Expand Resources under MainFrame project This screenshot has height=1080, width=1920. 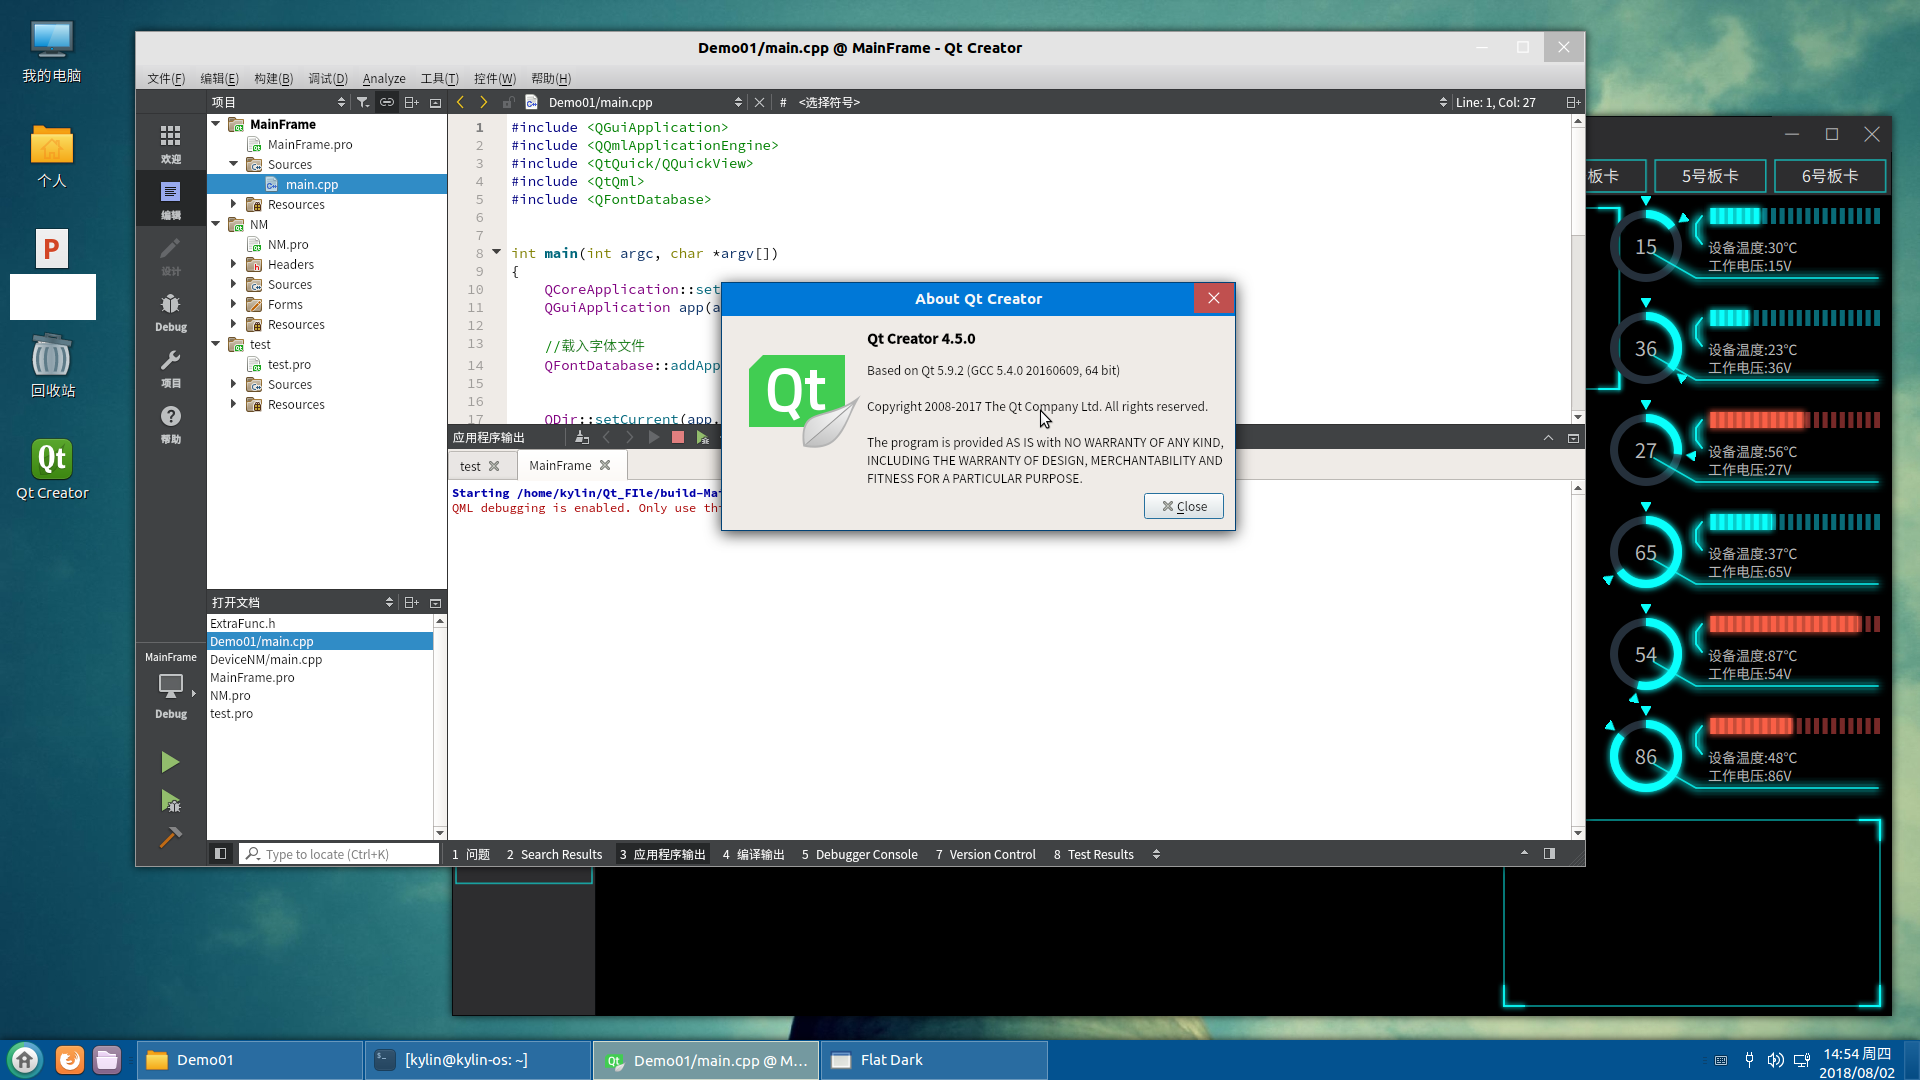(x=234, y=204)
